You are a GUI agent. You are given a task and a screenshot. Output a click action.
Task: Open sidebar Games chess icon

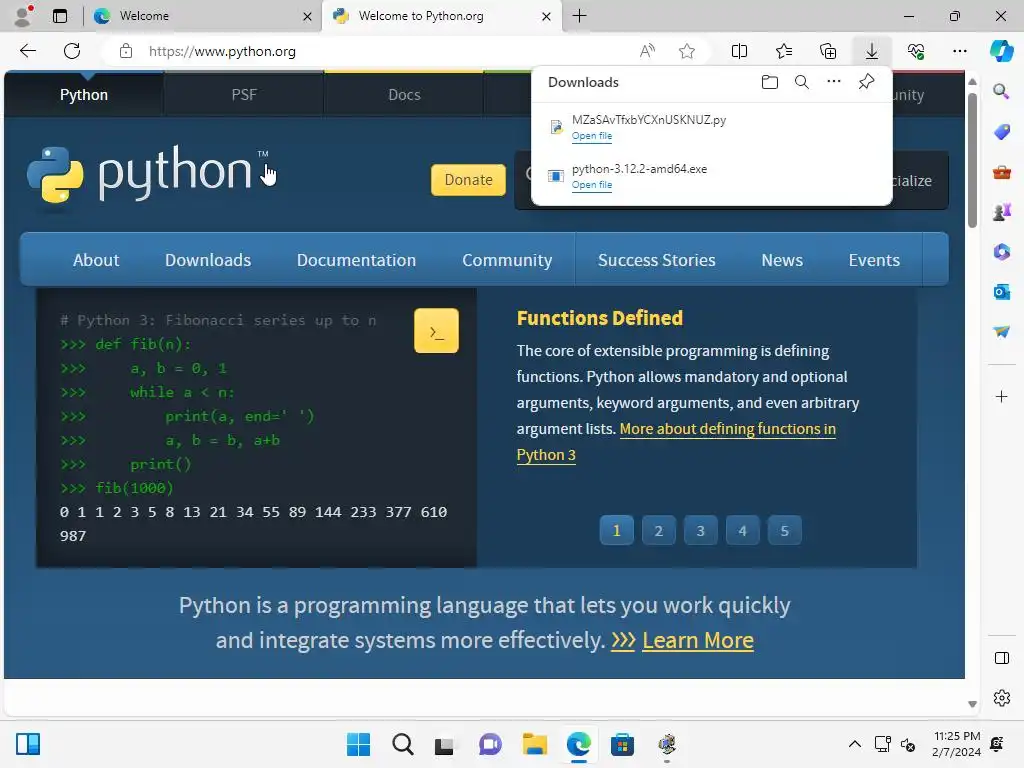pyautogui.click(x=1001, y=212)
